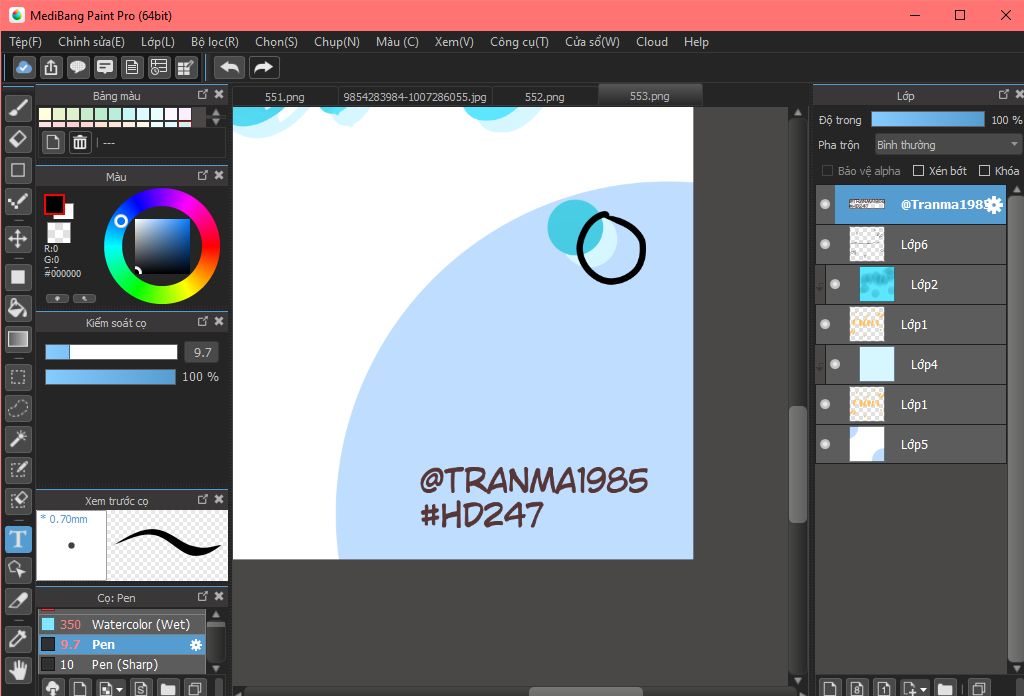1024x696 pixels.
Task: Adjust the brush size slider
Action: coord(111,352)
